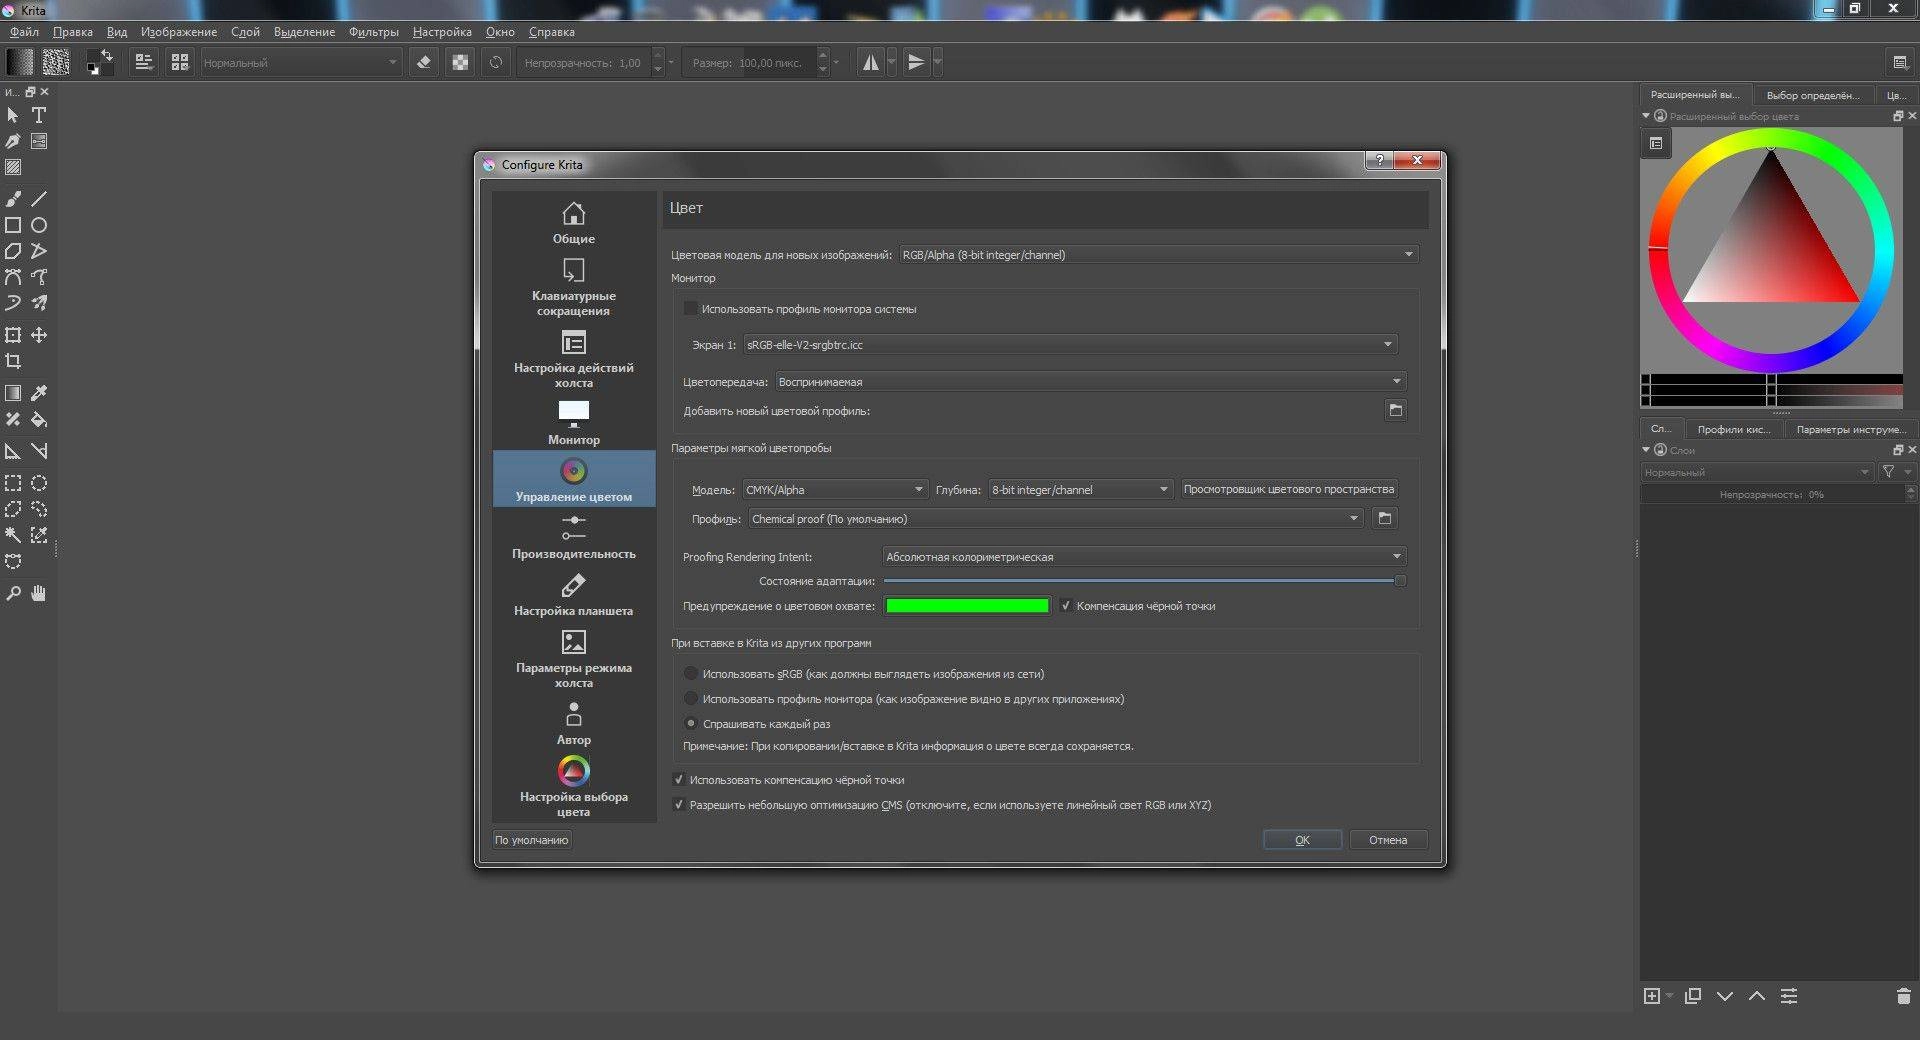
Task: Select the Line tool
Action: (39, 199)
